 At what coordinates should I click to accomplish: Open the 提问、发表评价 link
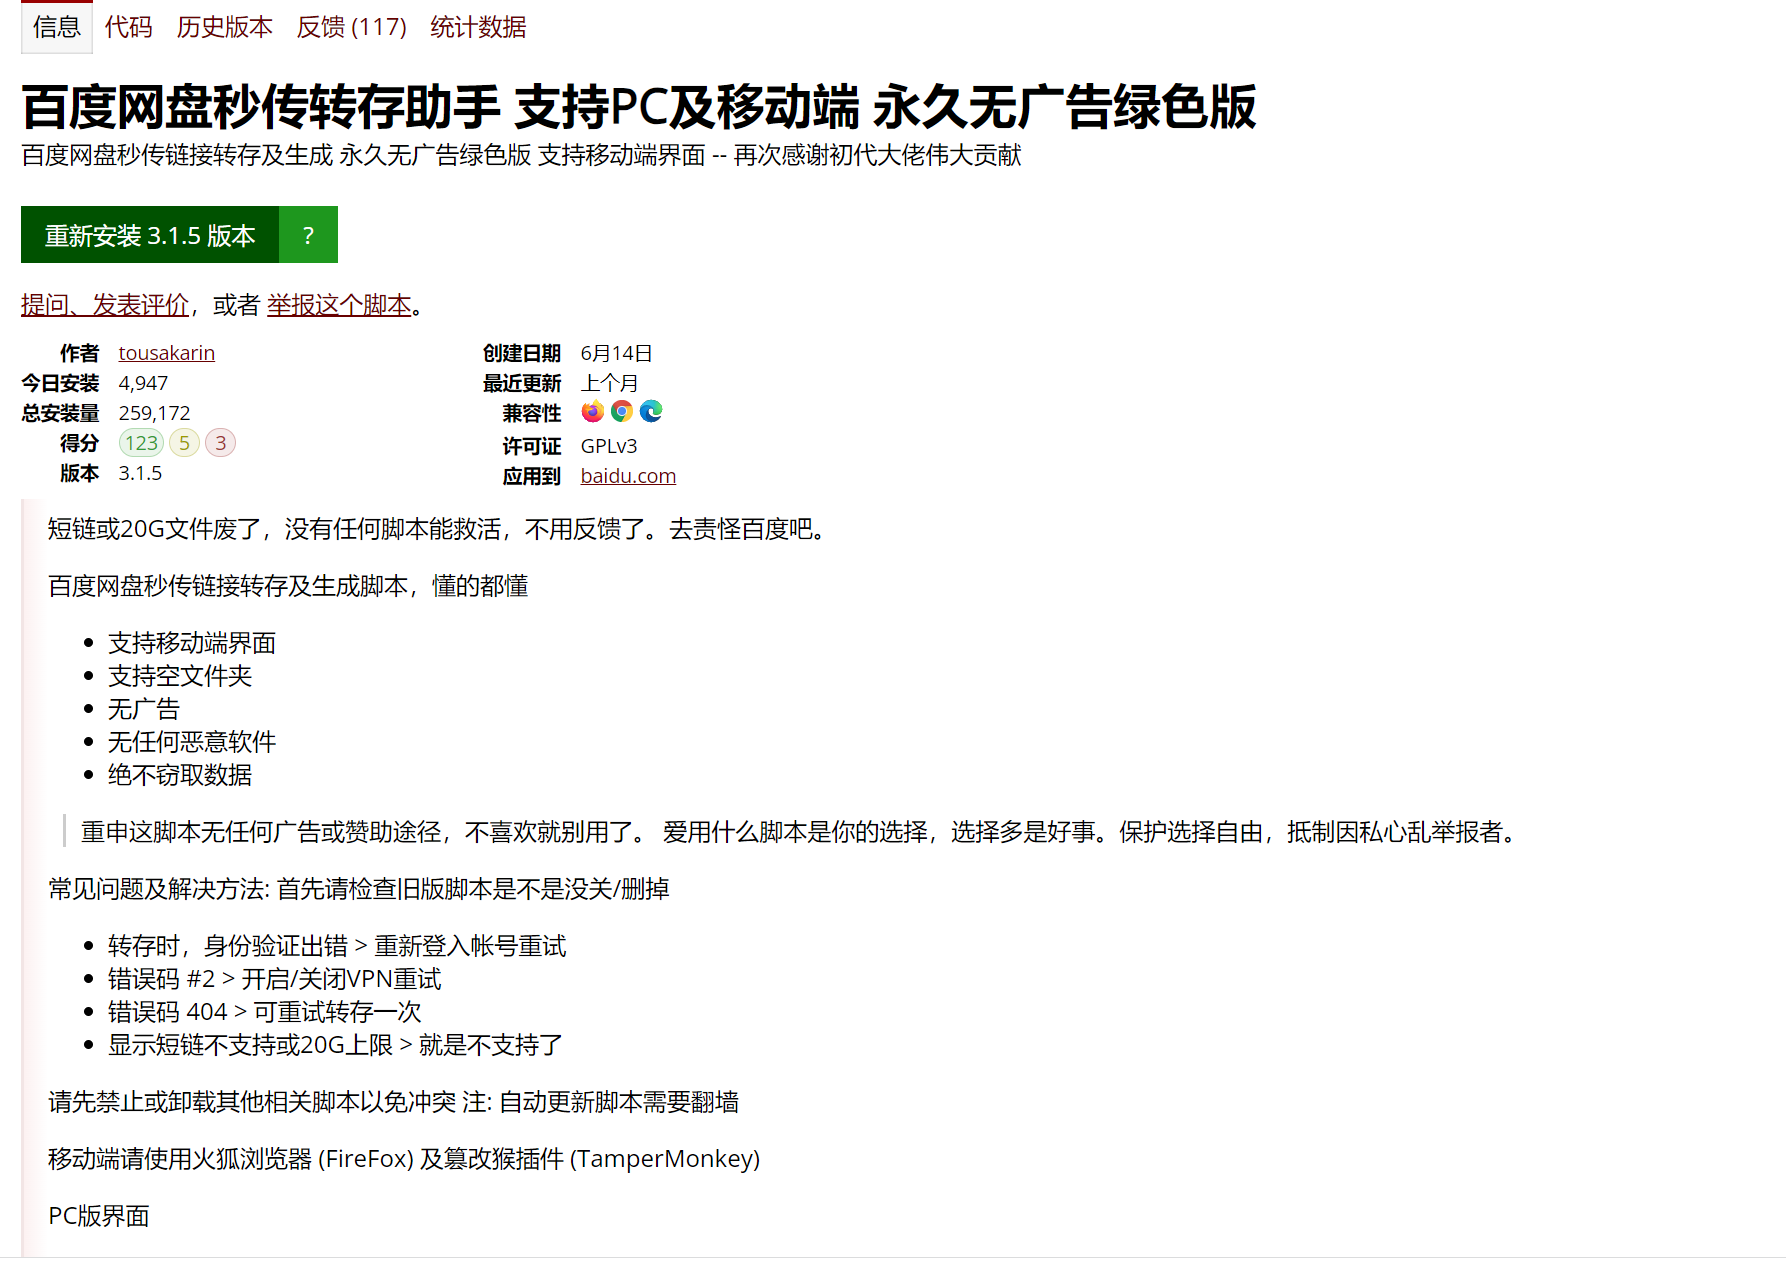[x=105, y=305]
